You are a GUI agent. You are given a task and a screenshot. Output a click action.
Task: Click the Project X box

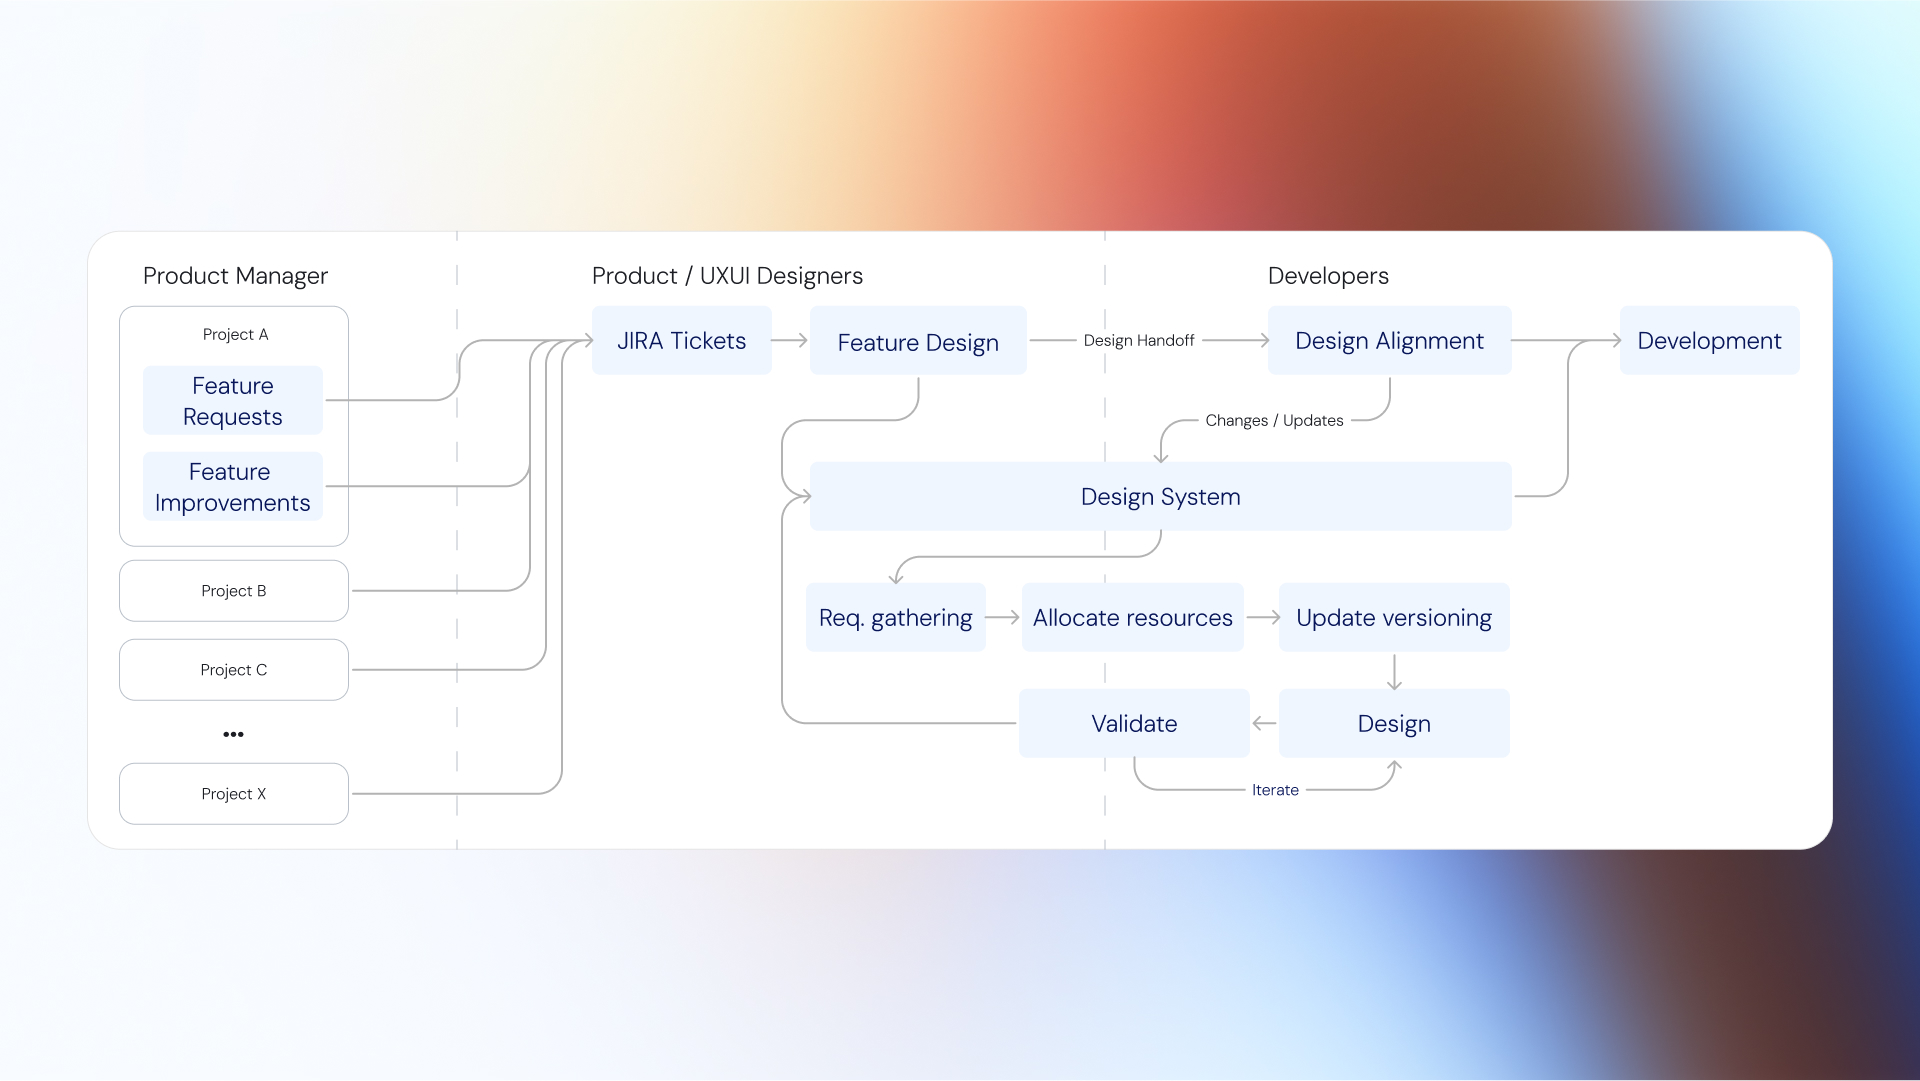pos(234,794)
